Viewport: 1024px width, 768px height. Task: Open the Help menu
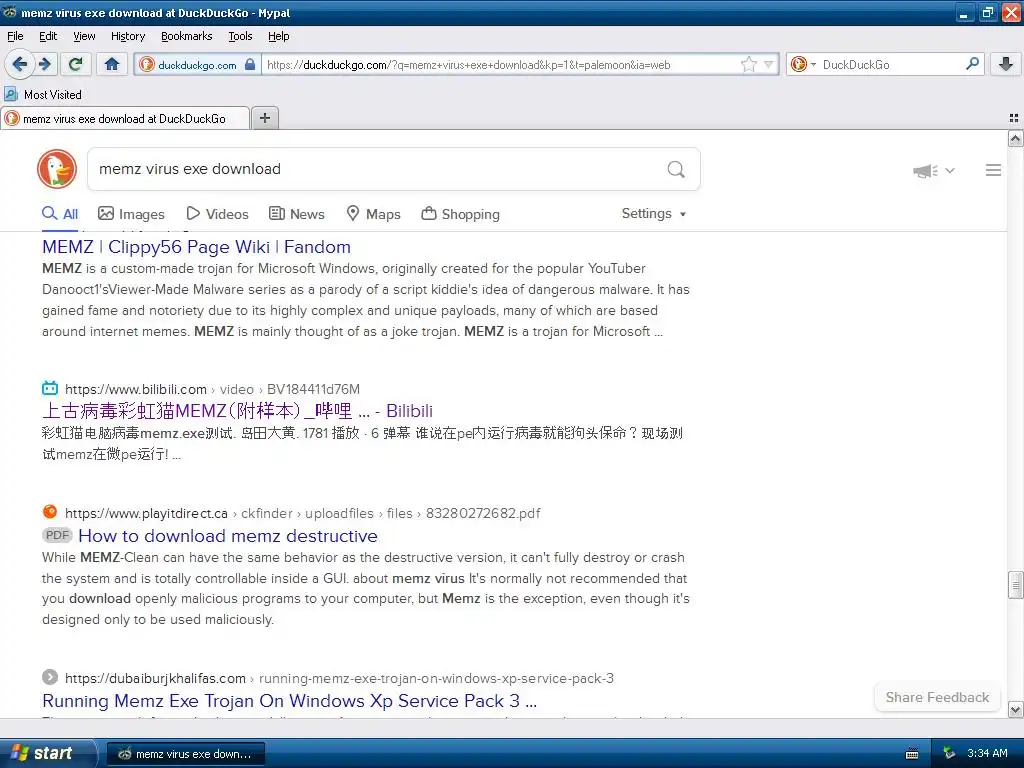[278, 36]
